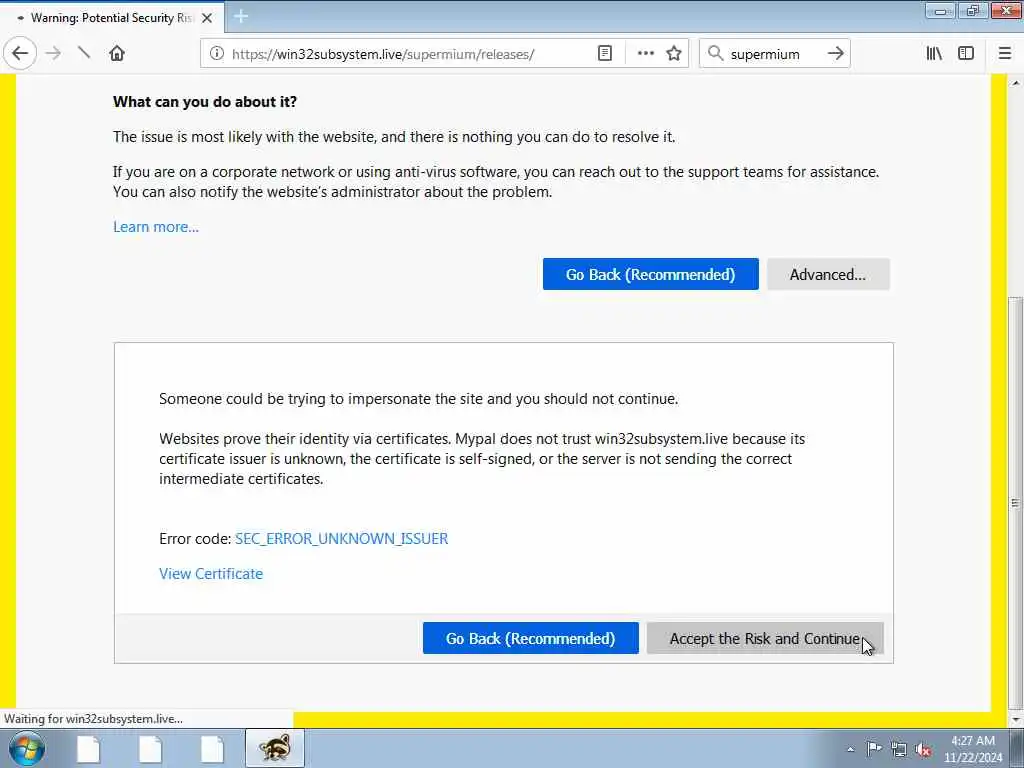
Task: Click the scrollbar up arrow
Action: (x=1015, y=83)
